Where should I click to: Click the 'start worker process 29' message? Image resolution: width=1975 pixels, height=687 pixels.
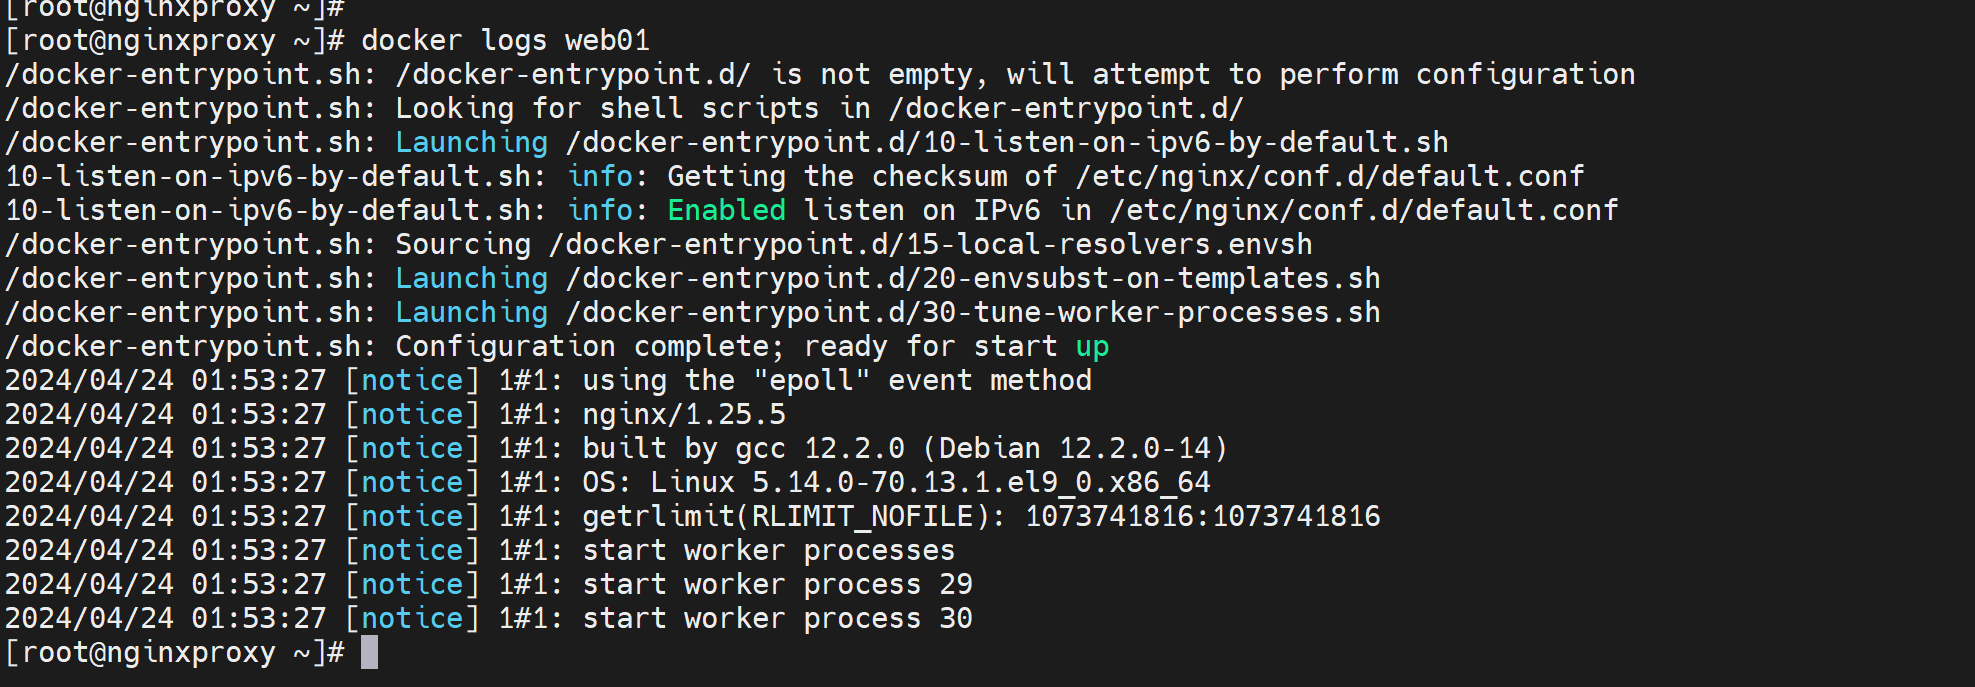(777, 585)
